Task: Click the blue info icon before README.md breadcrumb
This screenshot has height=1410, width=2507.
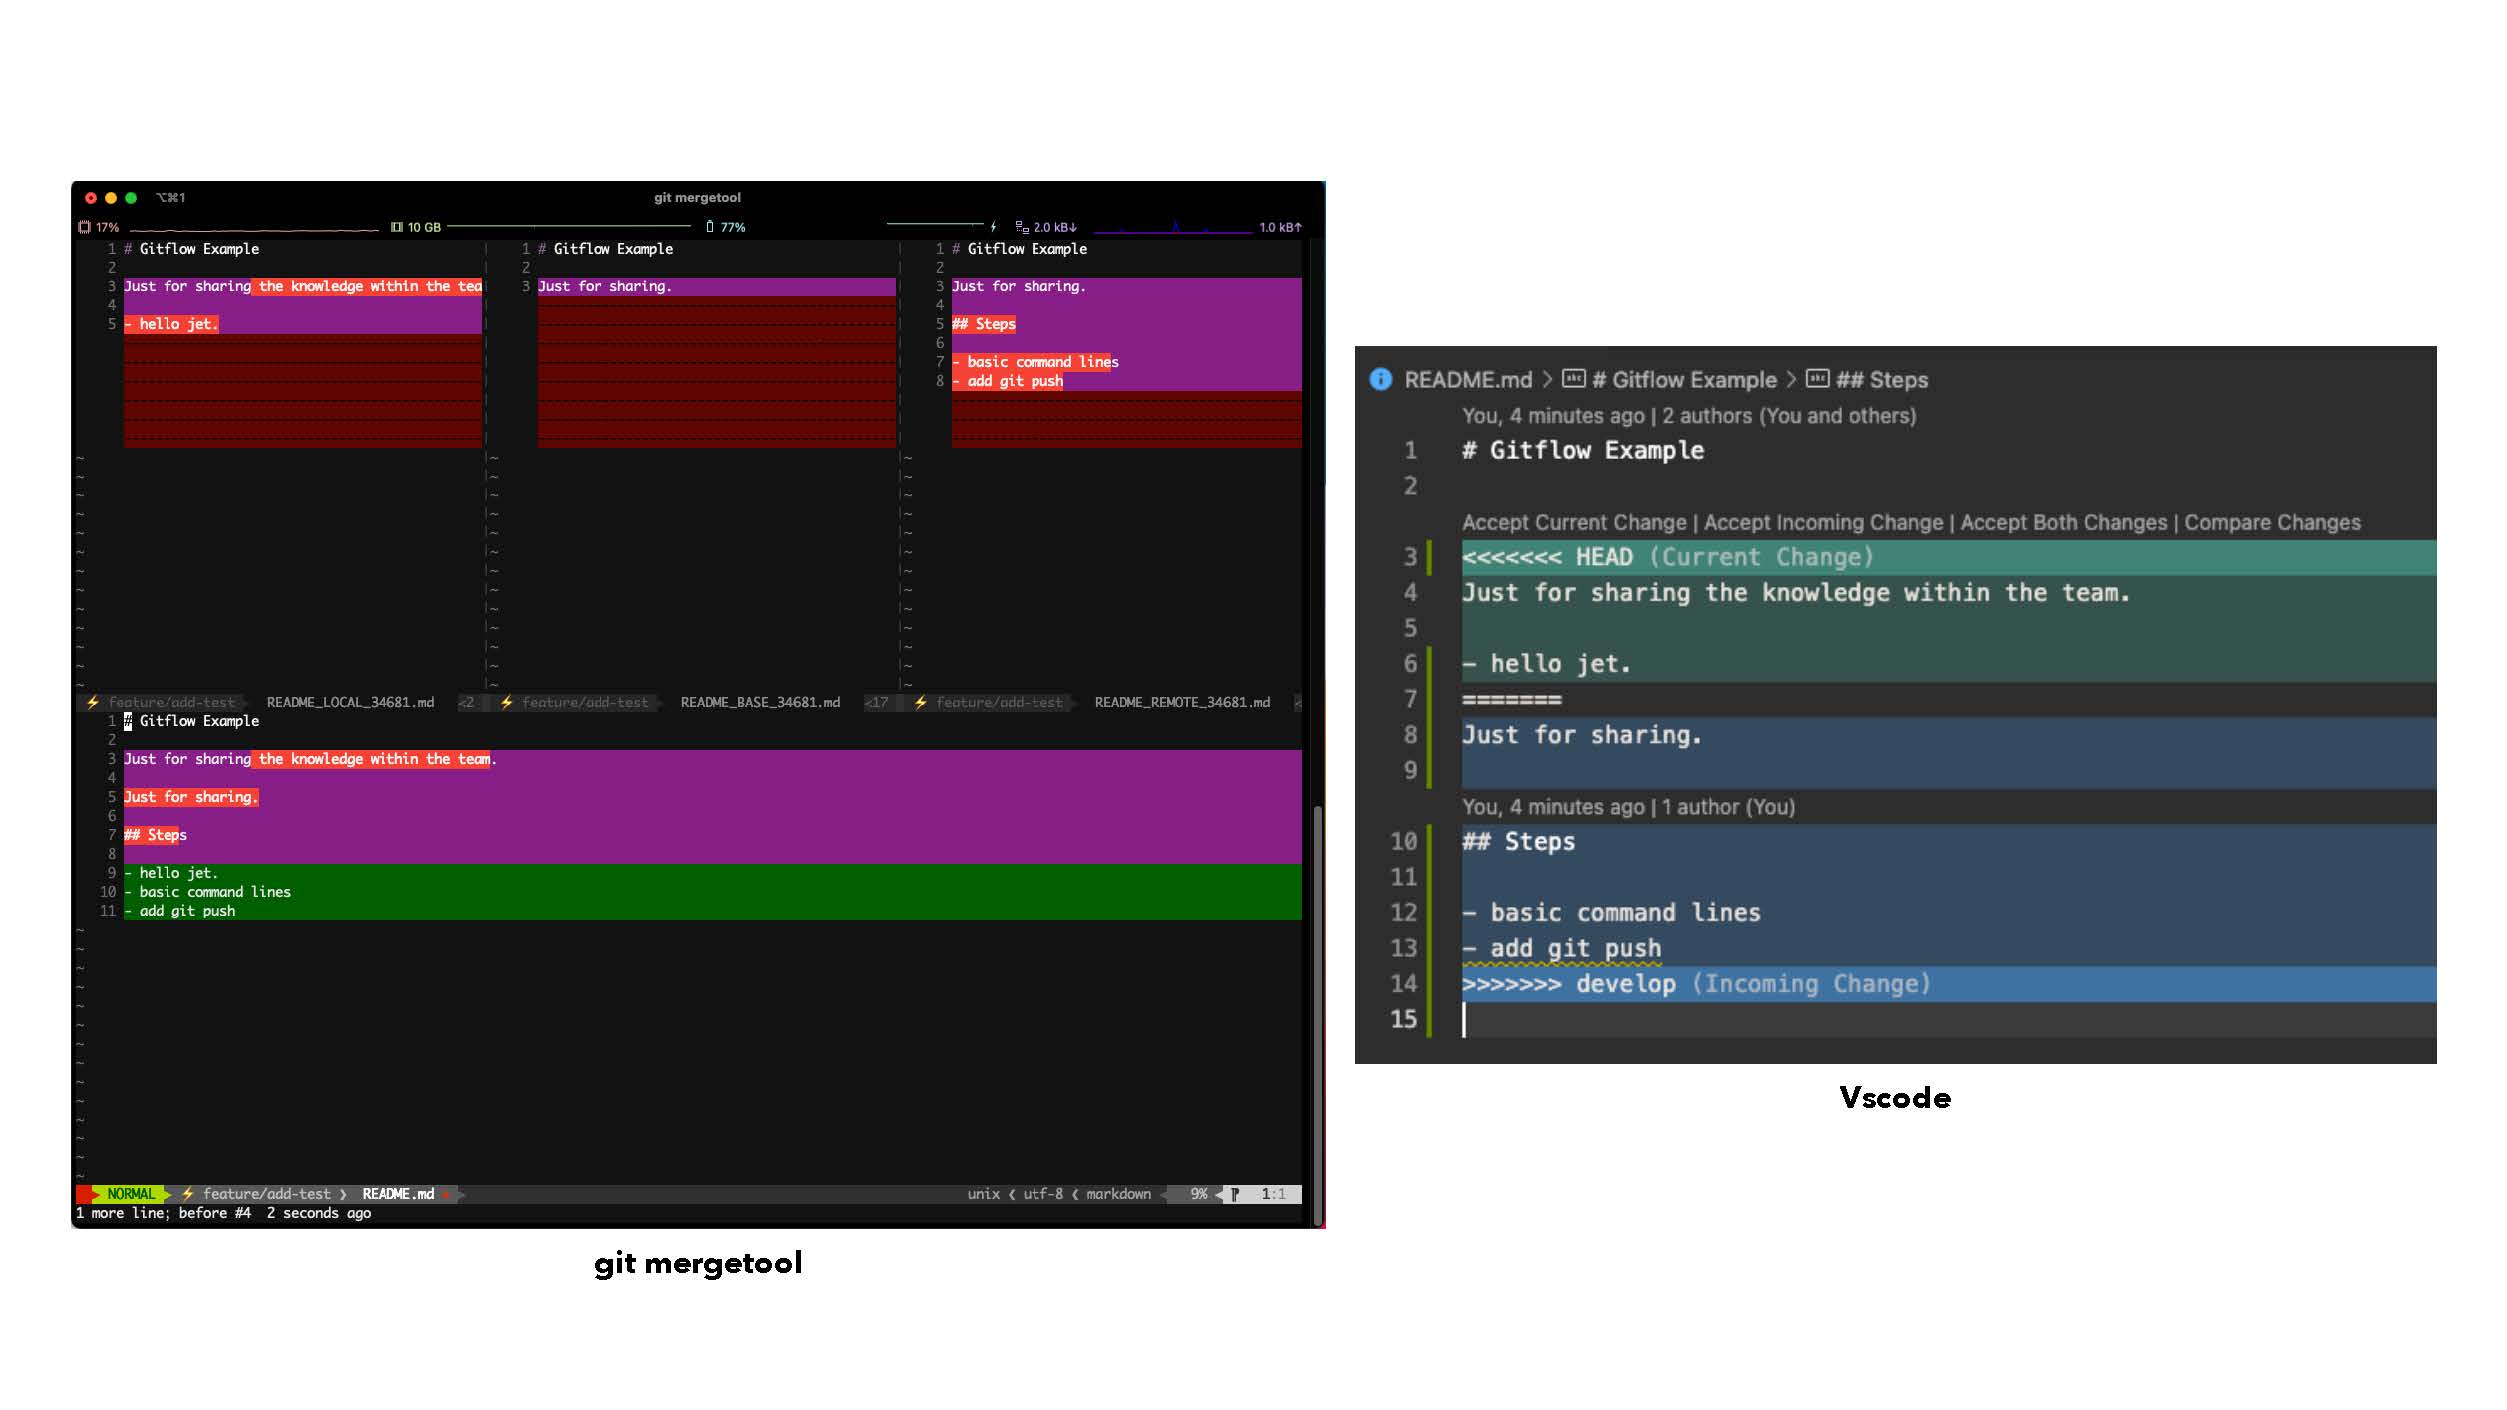Action: pos(1380,380)
